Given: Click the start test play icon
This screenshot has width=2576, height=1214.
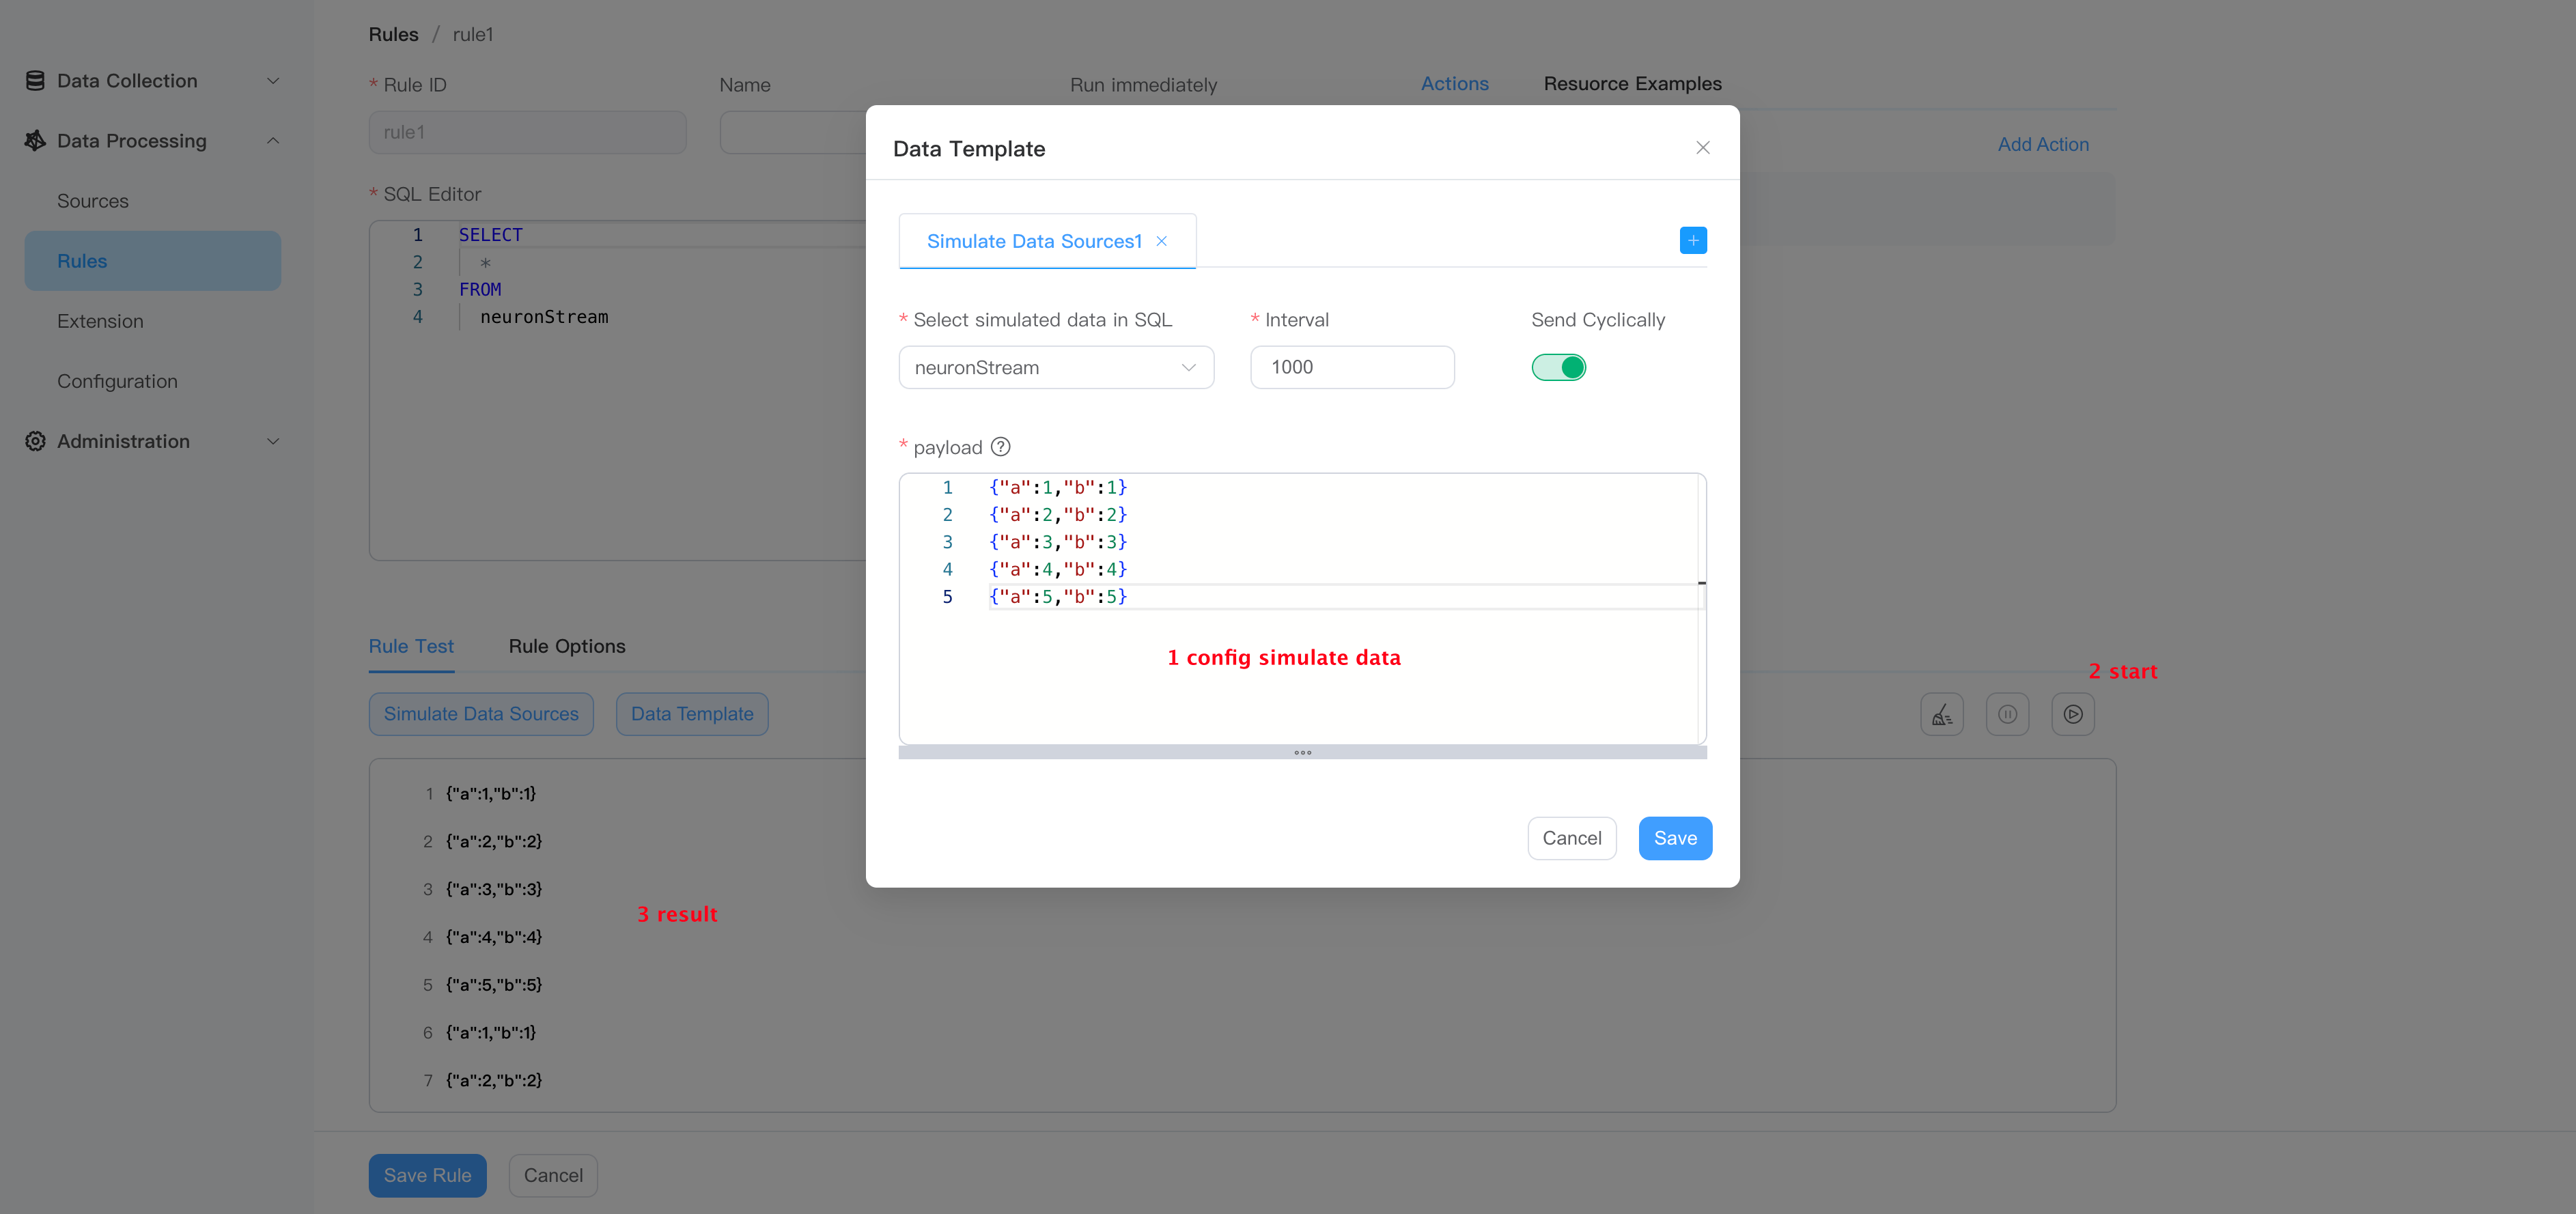Looking at the screenshot, I should pos(2072,714).
